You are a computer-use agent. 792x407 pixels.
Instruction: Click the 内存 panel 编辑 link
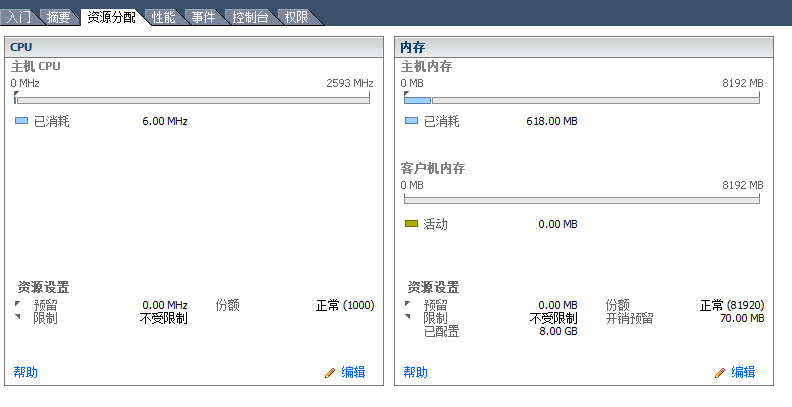point(743,373)
